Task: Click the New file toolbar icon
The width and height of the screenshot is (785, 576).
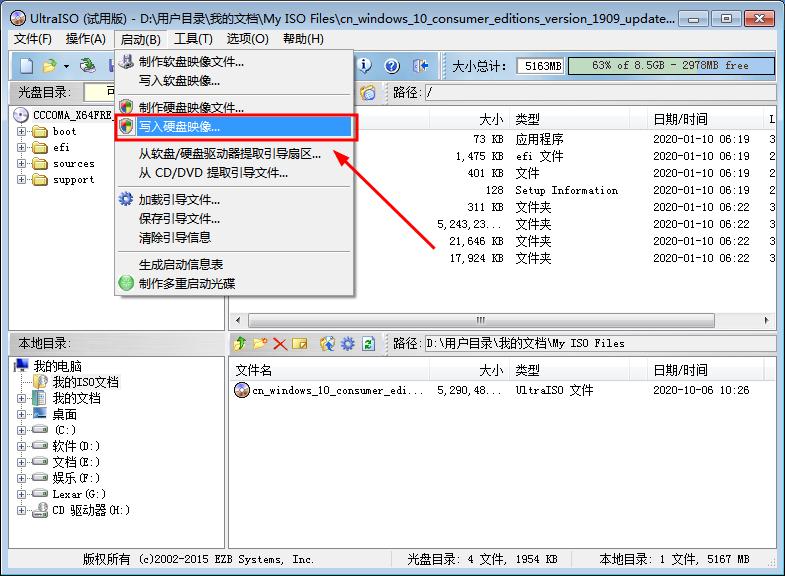Action: (x=27, y=66)
